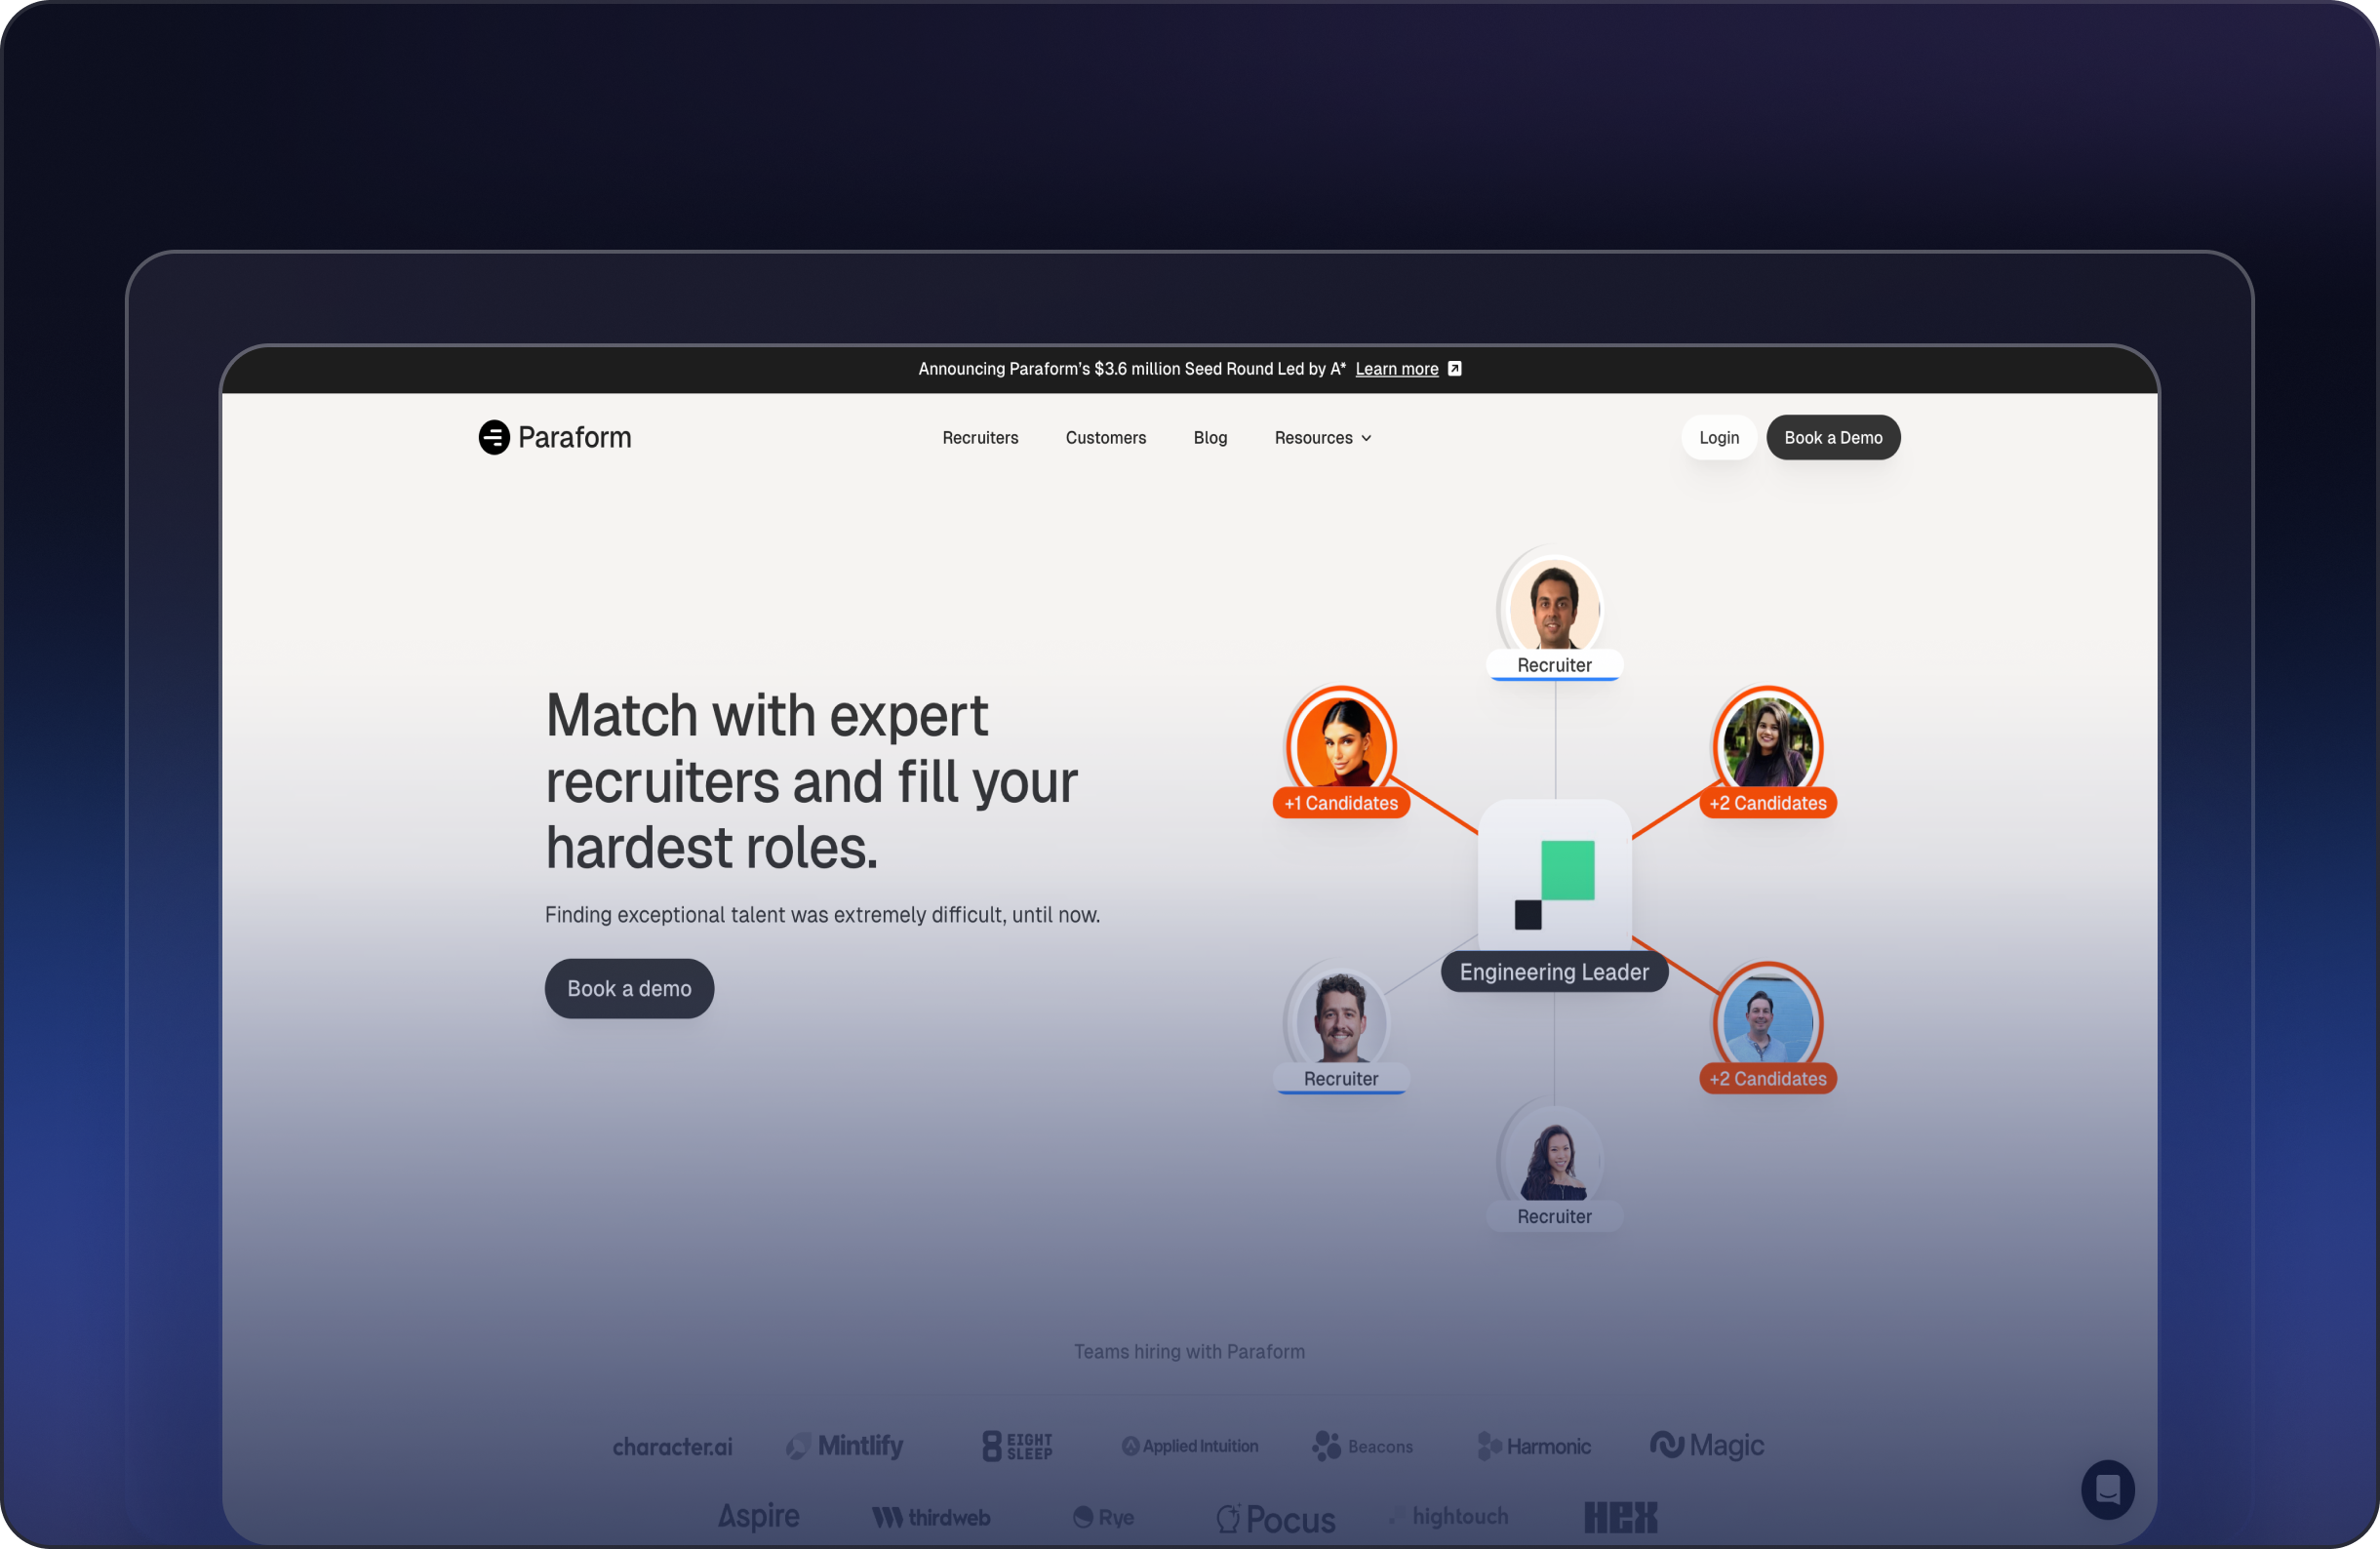This screenshot has height=1549, width=2380.
Task: Expand the Resources dropdown menu
Action: tap(1322, 437)
